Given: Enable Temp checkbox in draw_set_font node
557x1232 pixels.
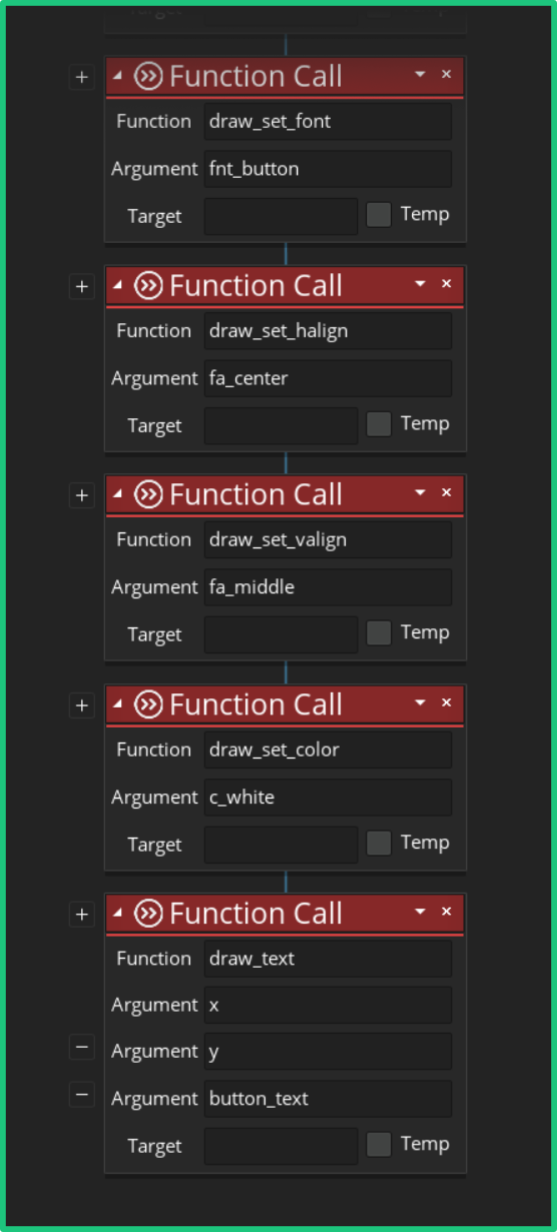Looking at the screenshot, I should [379, 214].
